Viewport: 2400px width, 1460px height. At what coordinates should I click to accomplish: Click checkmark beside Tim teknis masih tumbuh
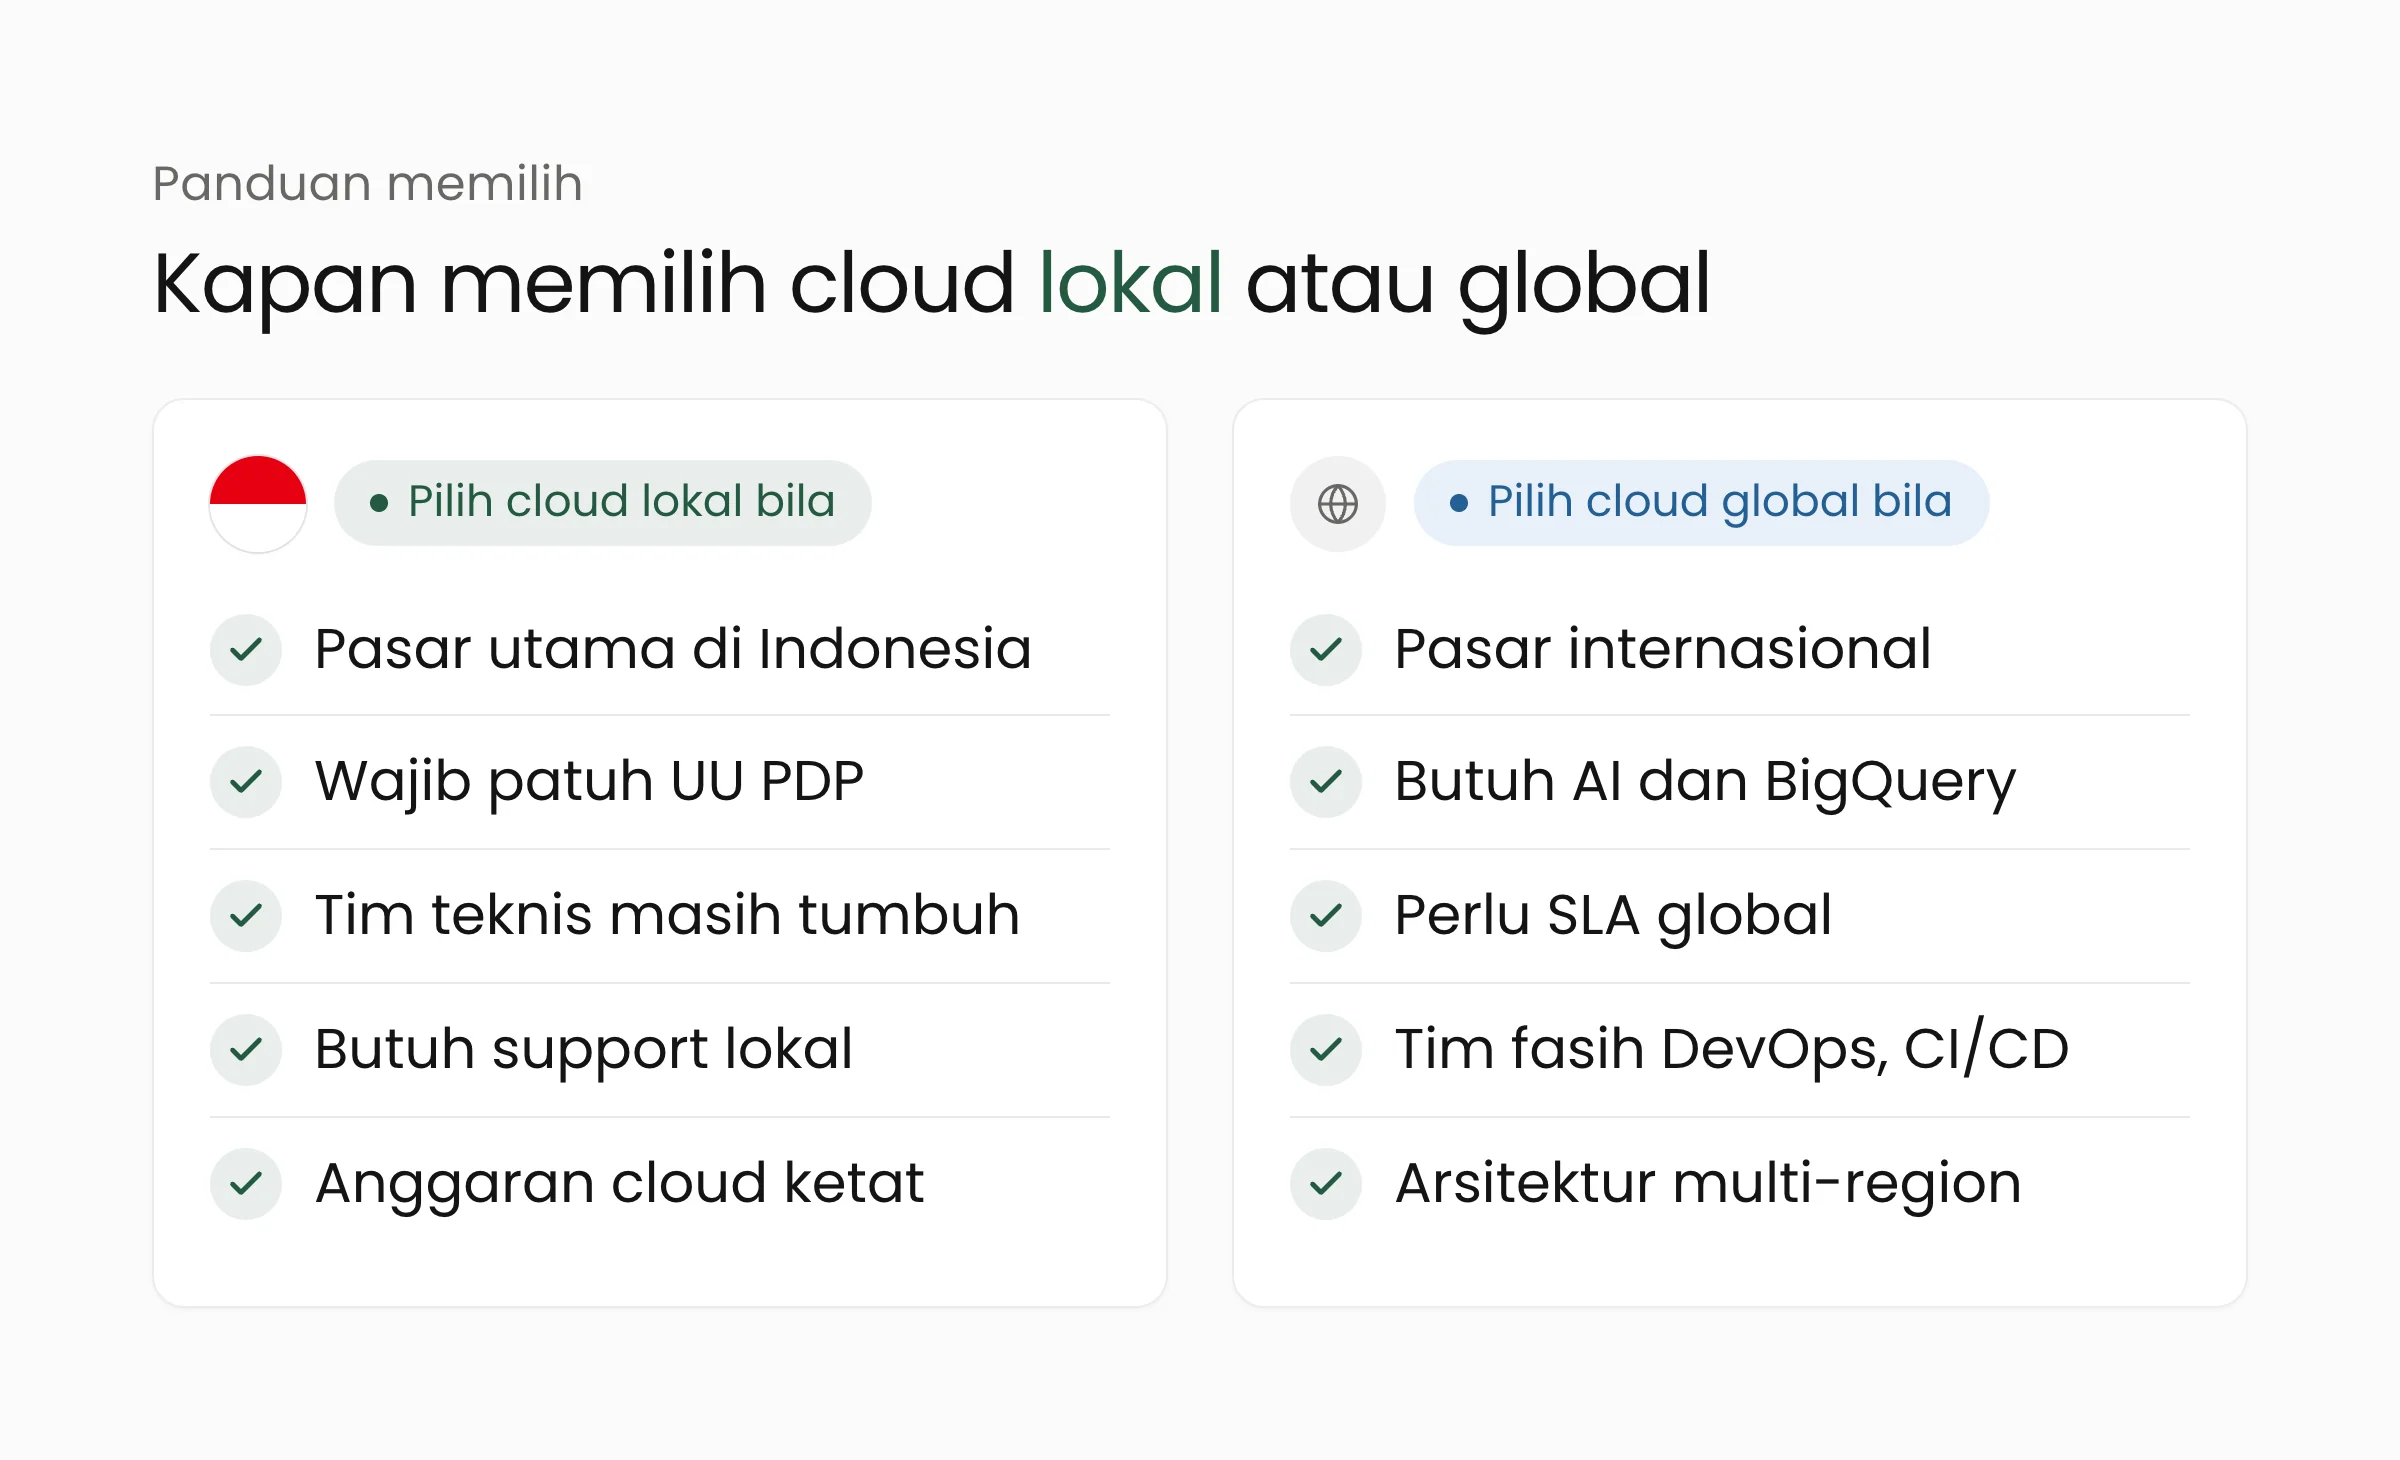(x=246, y=916)
